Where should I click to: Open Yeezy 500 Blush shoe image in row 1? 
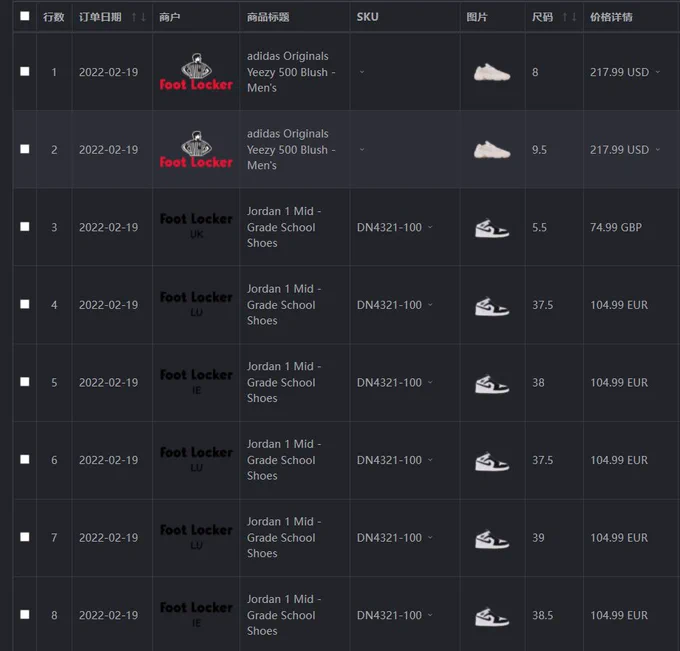point(492,72)
